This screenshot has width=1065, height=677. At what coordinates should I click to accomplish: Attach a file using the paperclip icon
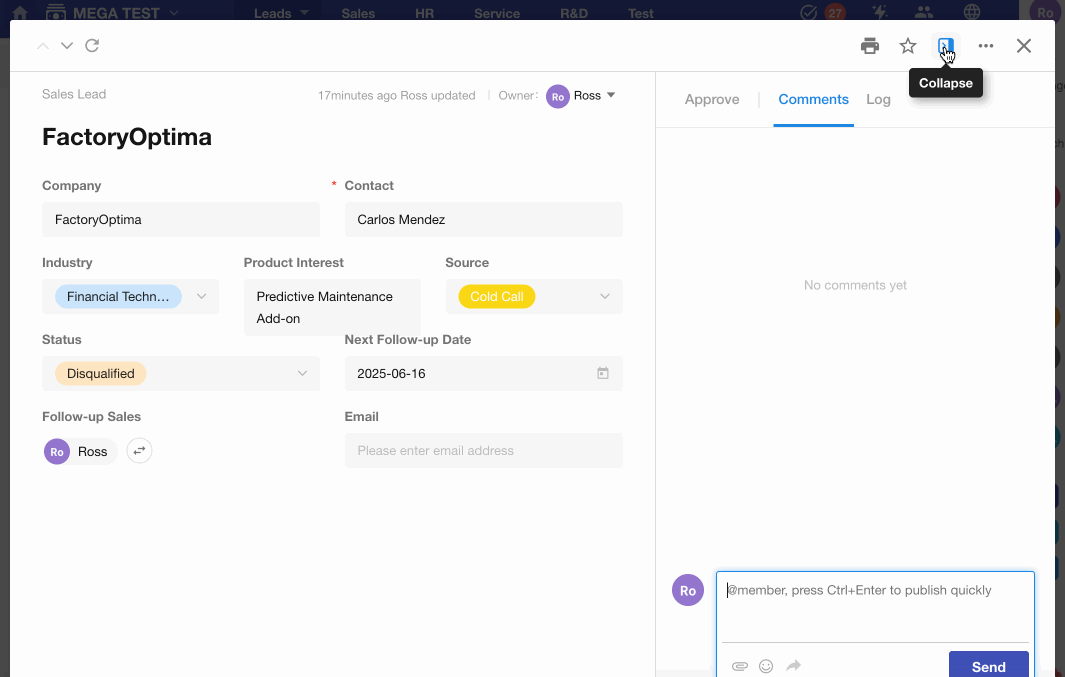click(740, 666)
